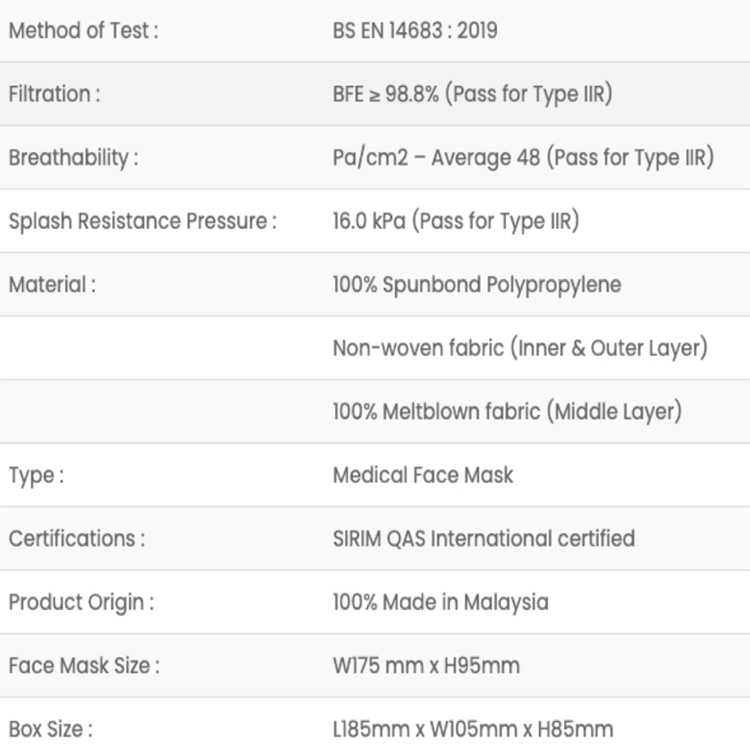Select the BS EN 14683 : 2019 value
750x750 pixels.
tap(414, 30)
